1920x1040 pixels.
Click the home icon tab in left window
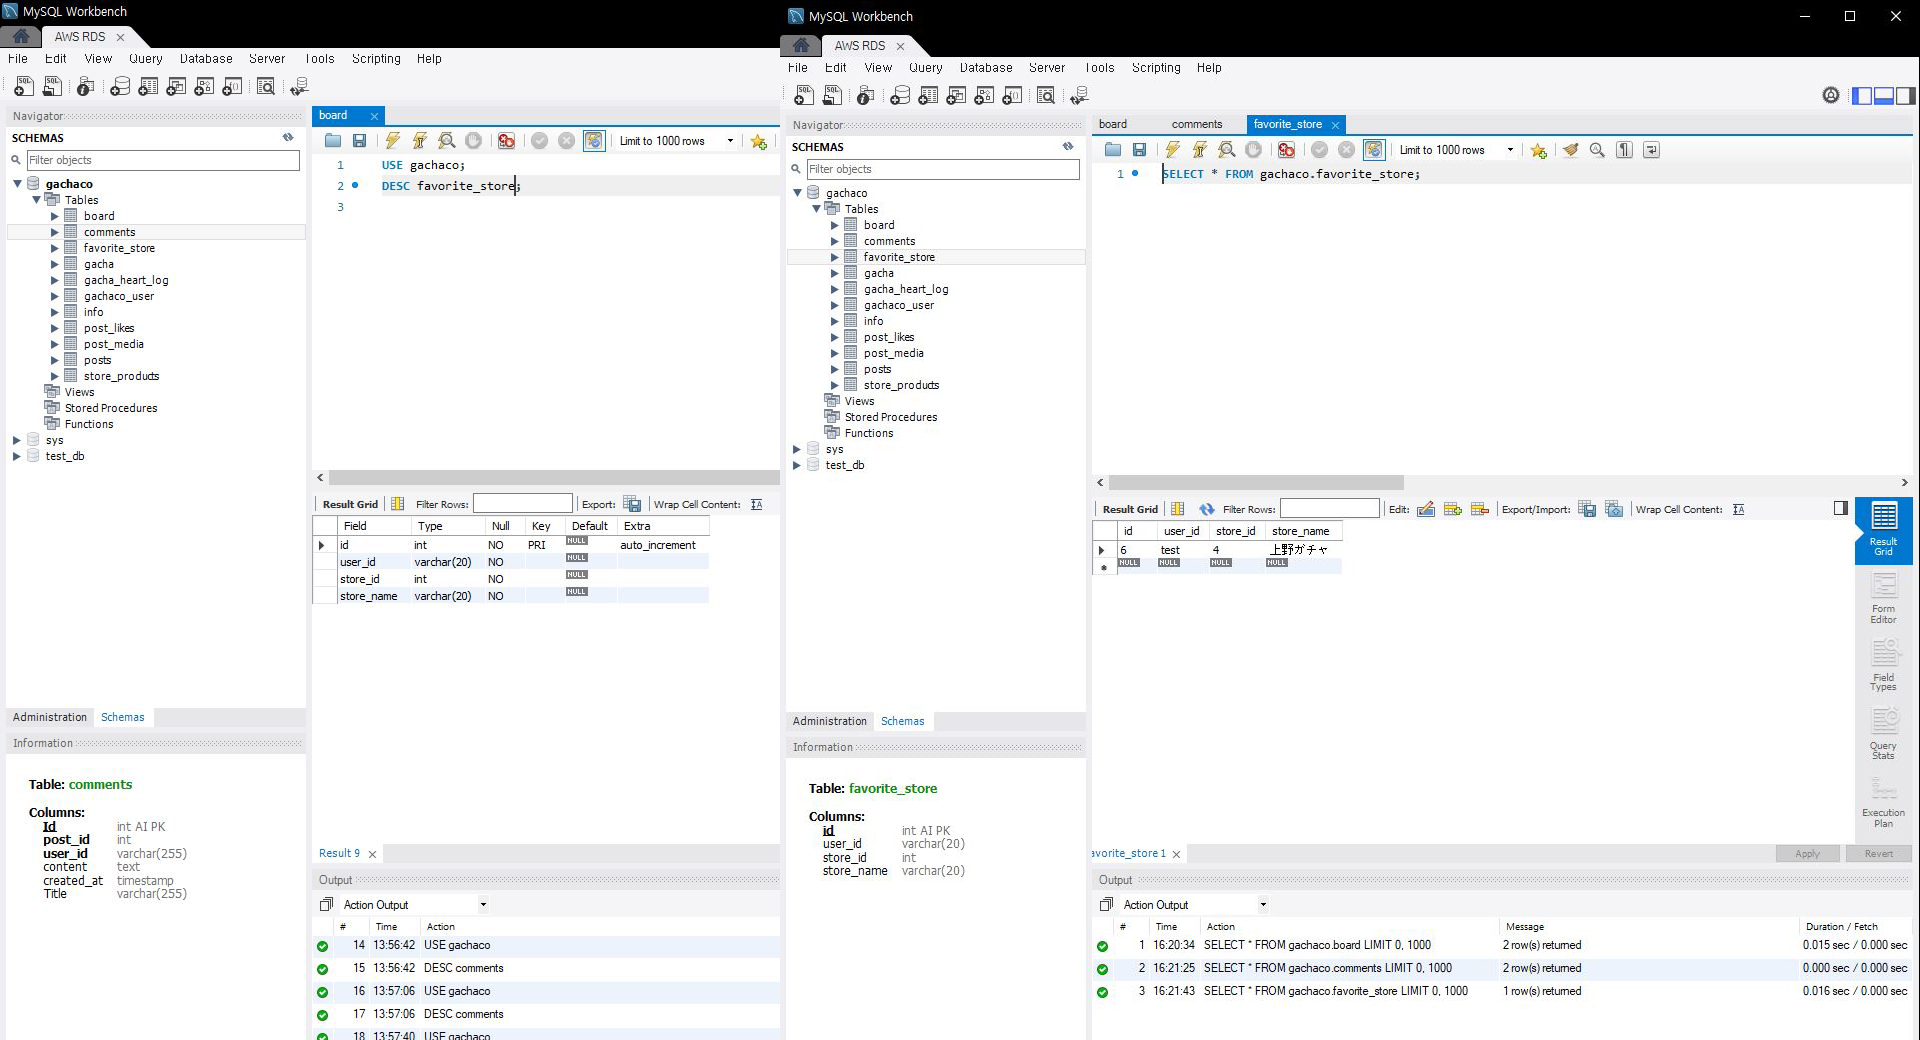pos(21,36)
